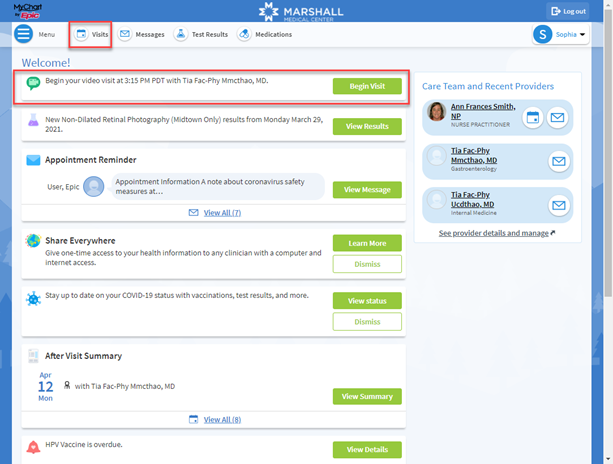Screen dimensions: 613x464
Task: Click Learn More for Share Everywhere
Action: click(367, 243)
